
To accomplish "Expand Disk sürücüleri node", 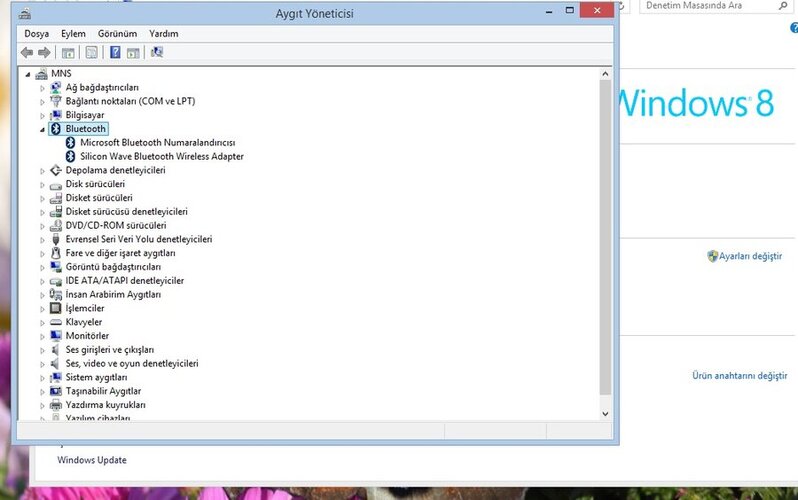I will pyautogui.click(x=42, y=185).
